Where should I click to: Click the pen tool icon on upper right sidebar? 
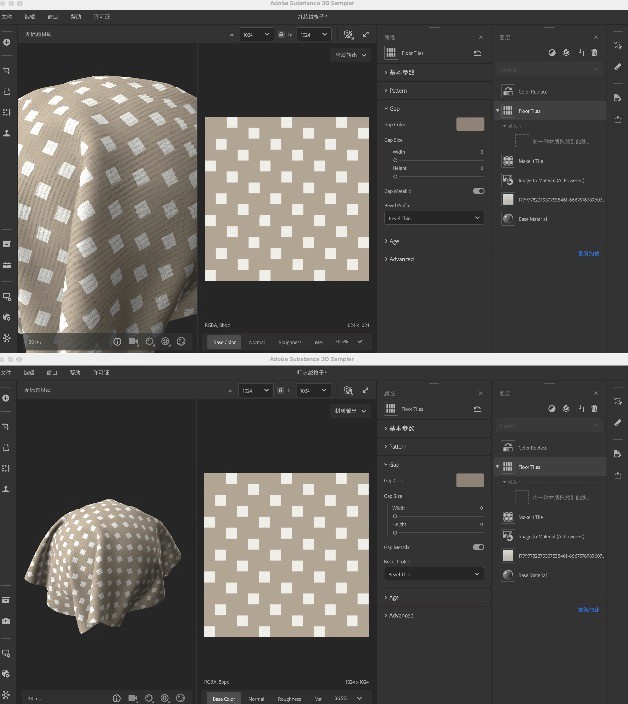click(618, 67)
